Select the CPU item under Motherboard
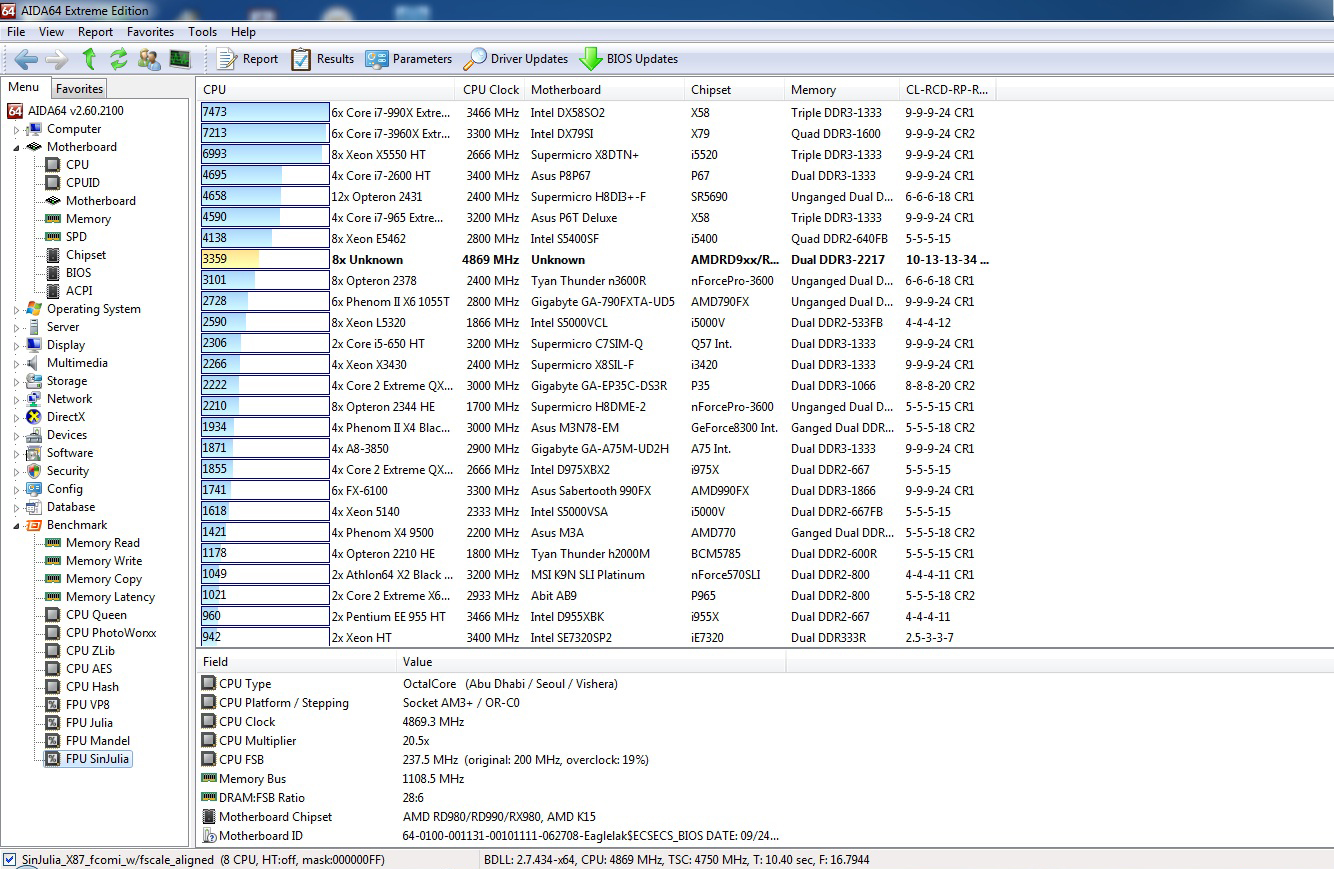Screen dimensions: 1334x869 (77, 165)
